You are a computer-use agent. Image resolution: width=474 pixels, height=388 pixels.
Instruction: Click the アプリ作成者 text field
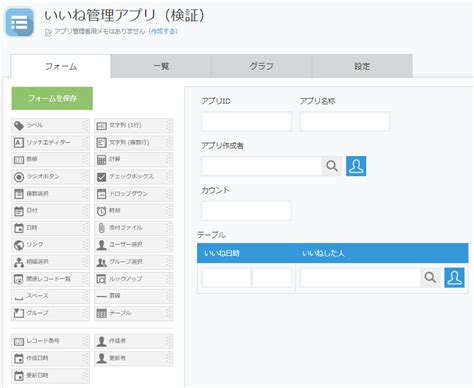261,166
